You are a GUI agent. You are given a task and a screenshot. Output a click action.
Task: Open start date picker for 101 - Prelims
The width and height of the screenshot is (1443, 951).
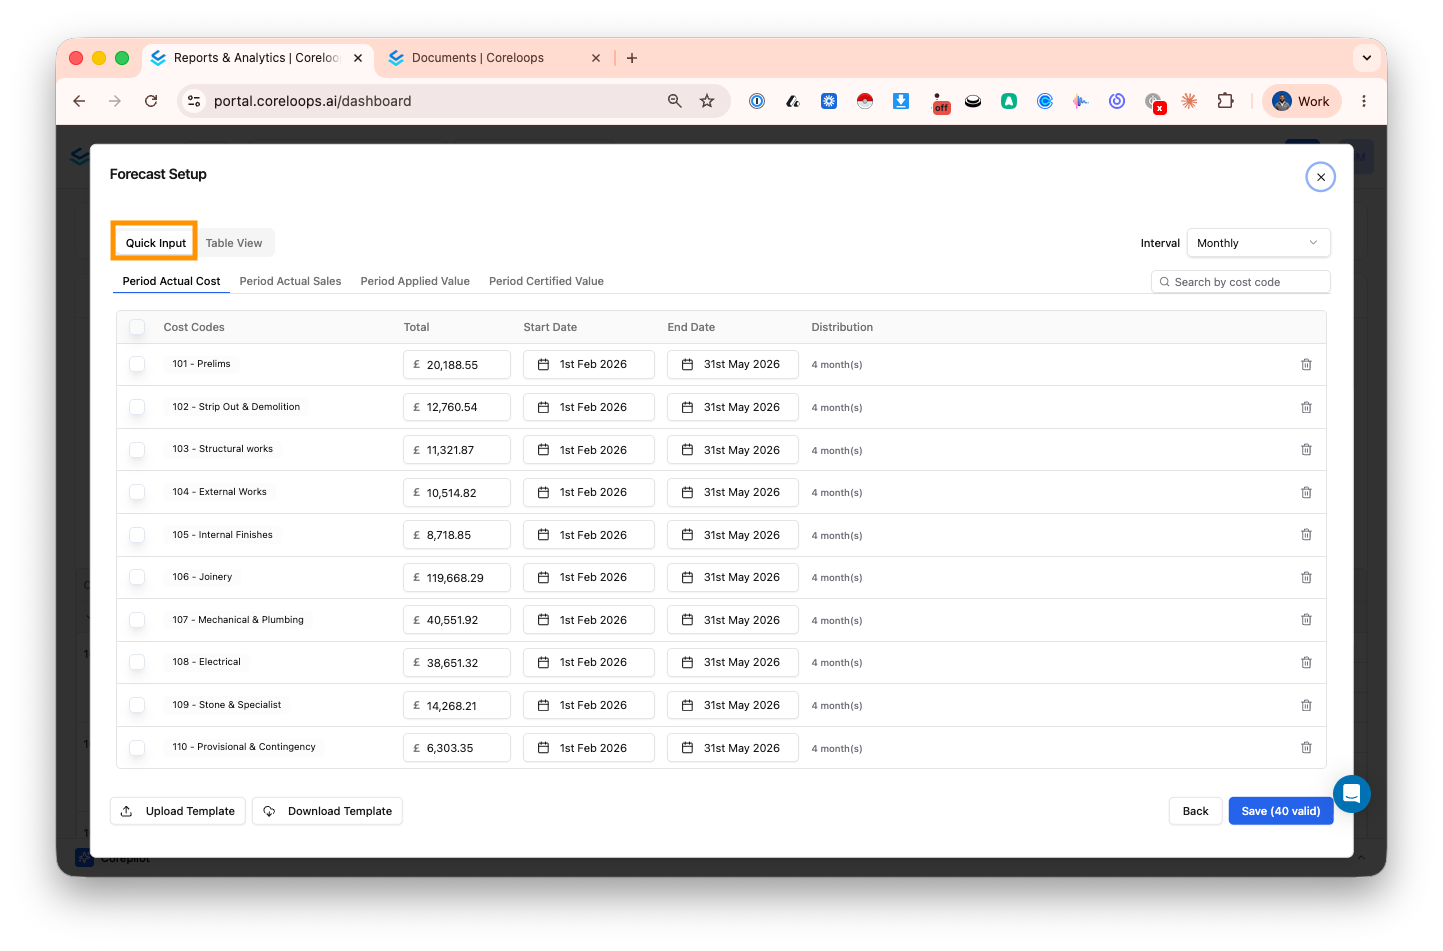588,365
